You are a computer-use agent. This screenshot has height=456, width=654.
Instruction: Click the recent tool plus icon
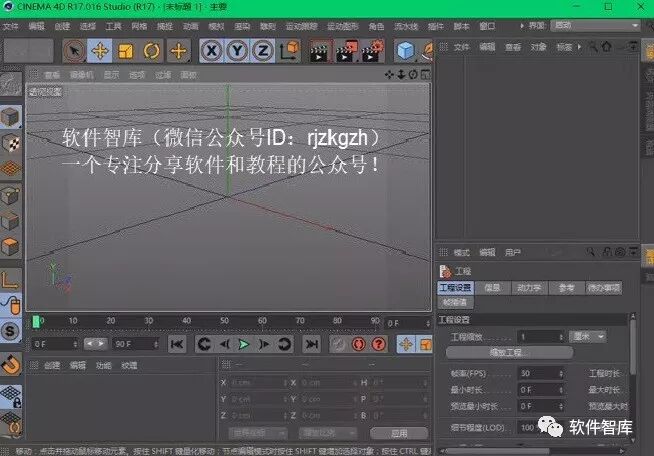click(179, 51)
